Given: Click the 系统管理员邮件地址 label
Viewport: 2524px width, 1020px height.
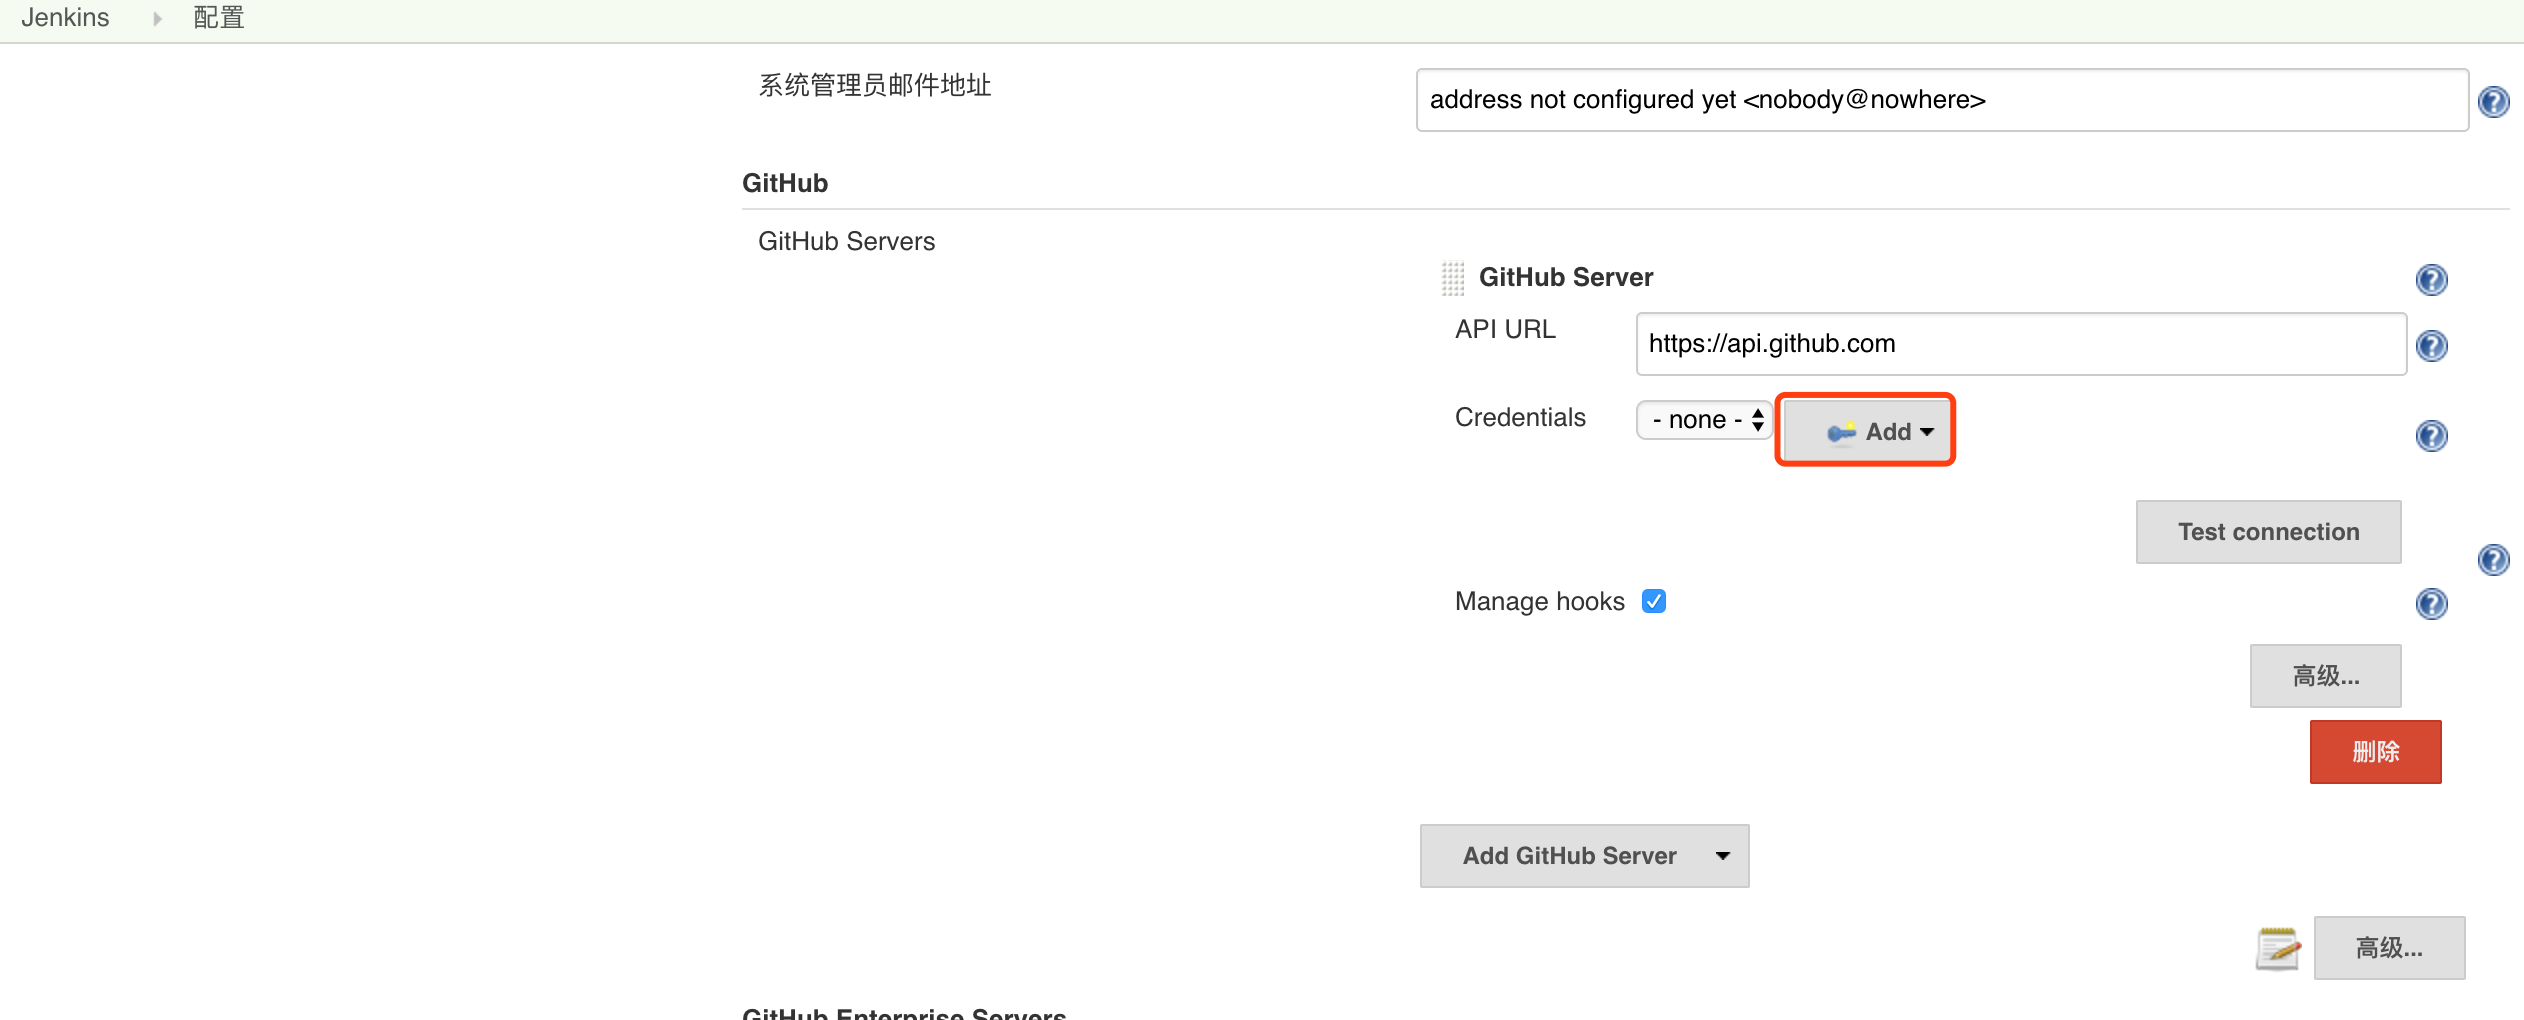Looking at the screenshot, I should pyautogui.click(x=875, y=86).
